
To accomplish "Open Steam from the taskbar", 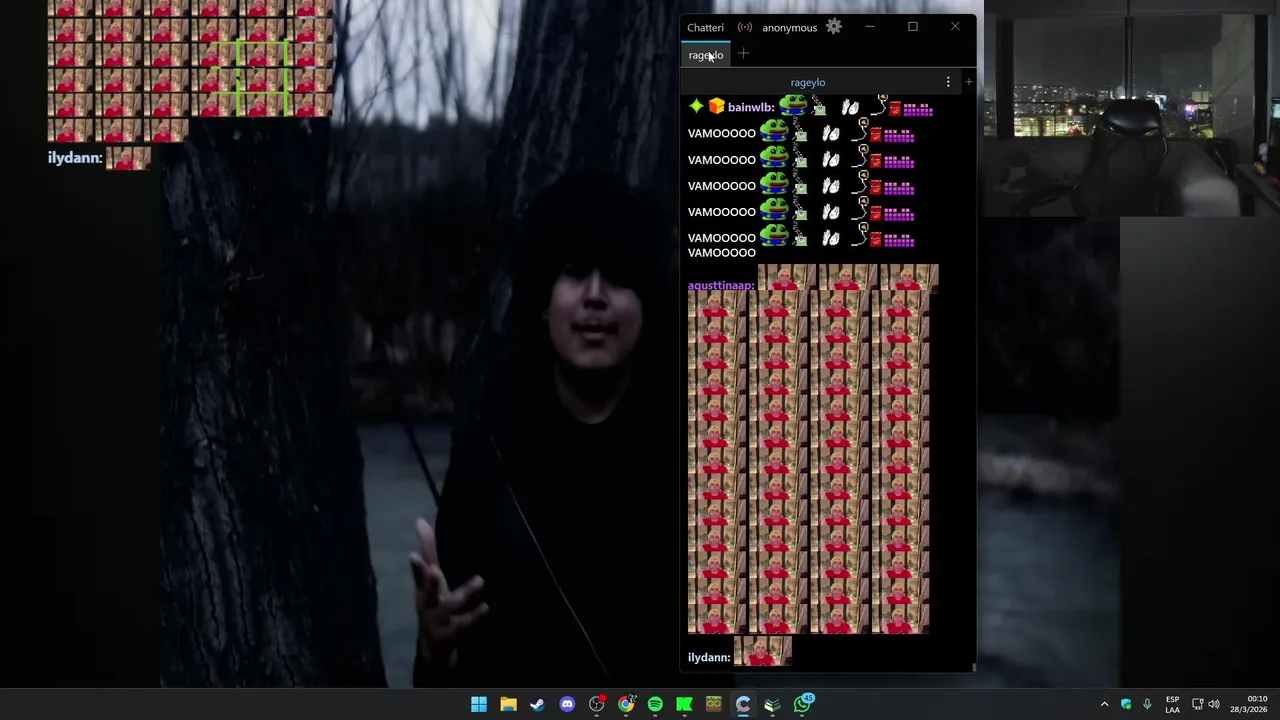I will coord(537,704).
